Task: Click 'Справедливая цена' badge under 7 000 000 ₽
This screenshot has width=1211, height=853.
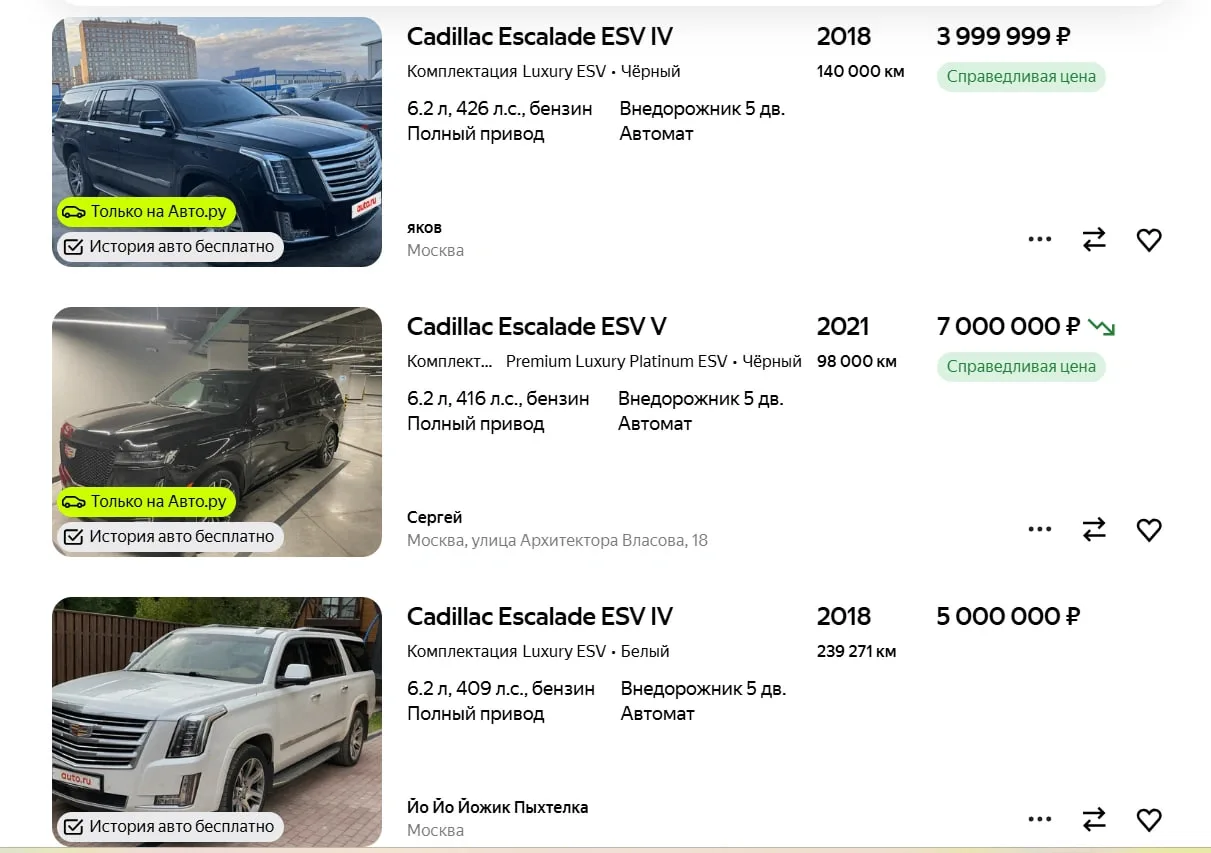Action: coord(1021,367)
